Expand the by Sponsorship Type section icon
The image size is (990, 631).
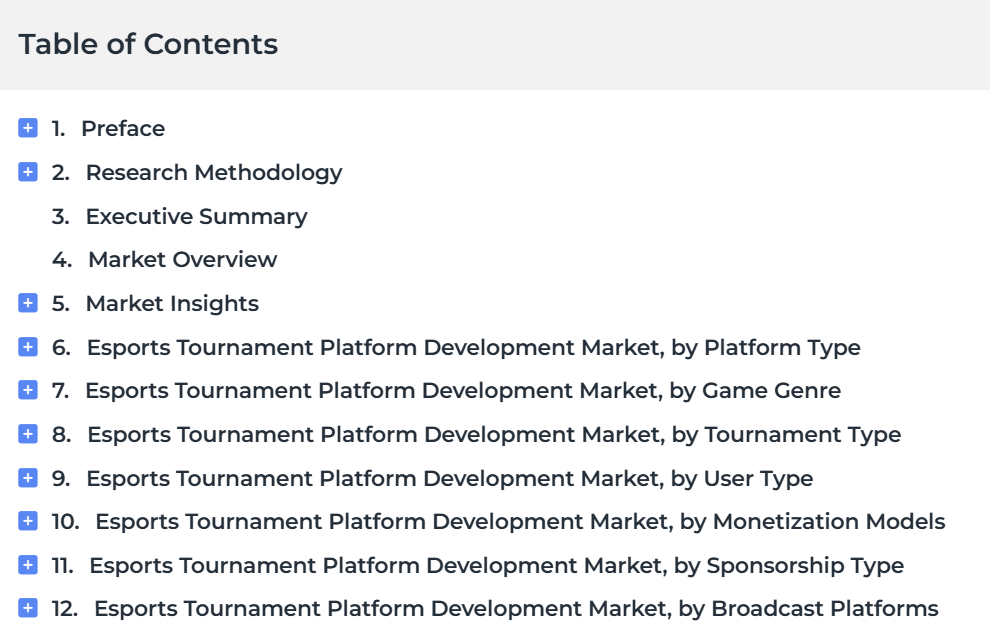click(x=28, y=565)
